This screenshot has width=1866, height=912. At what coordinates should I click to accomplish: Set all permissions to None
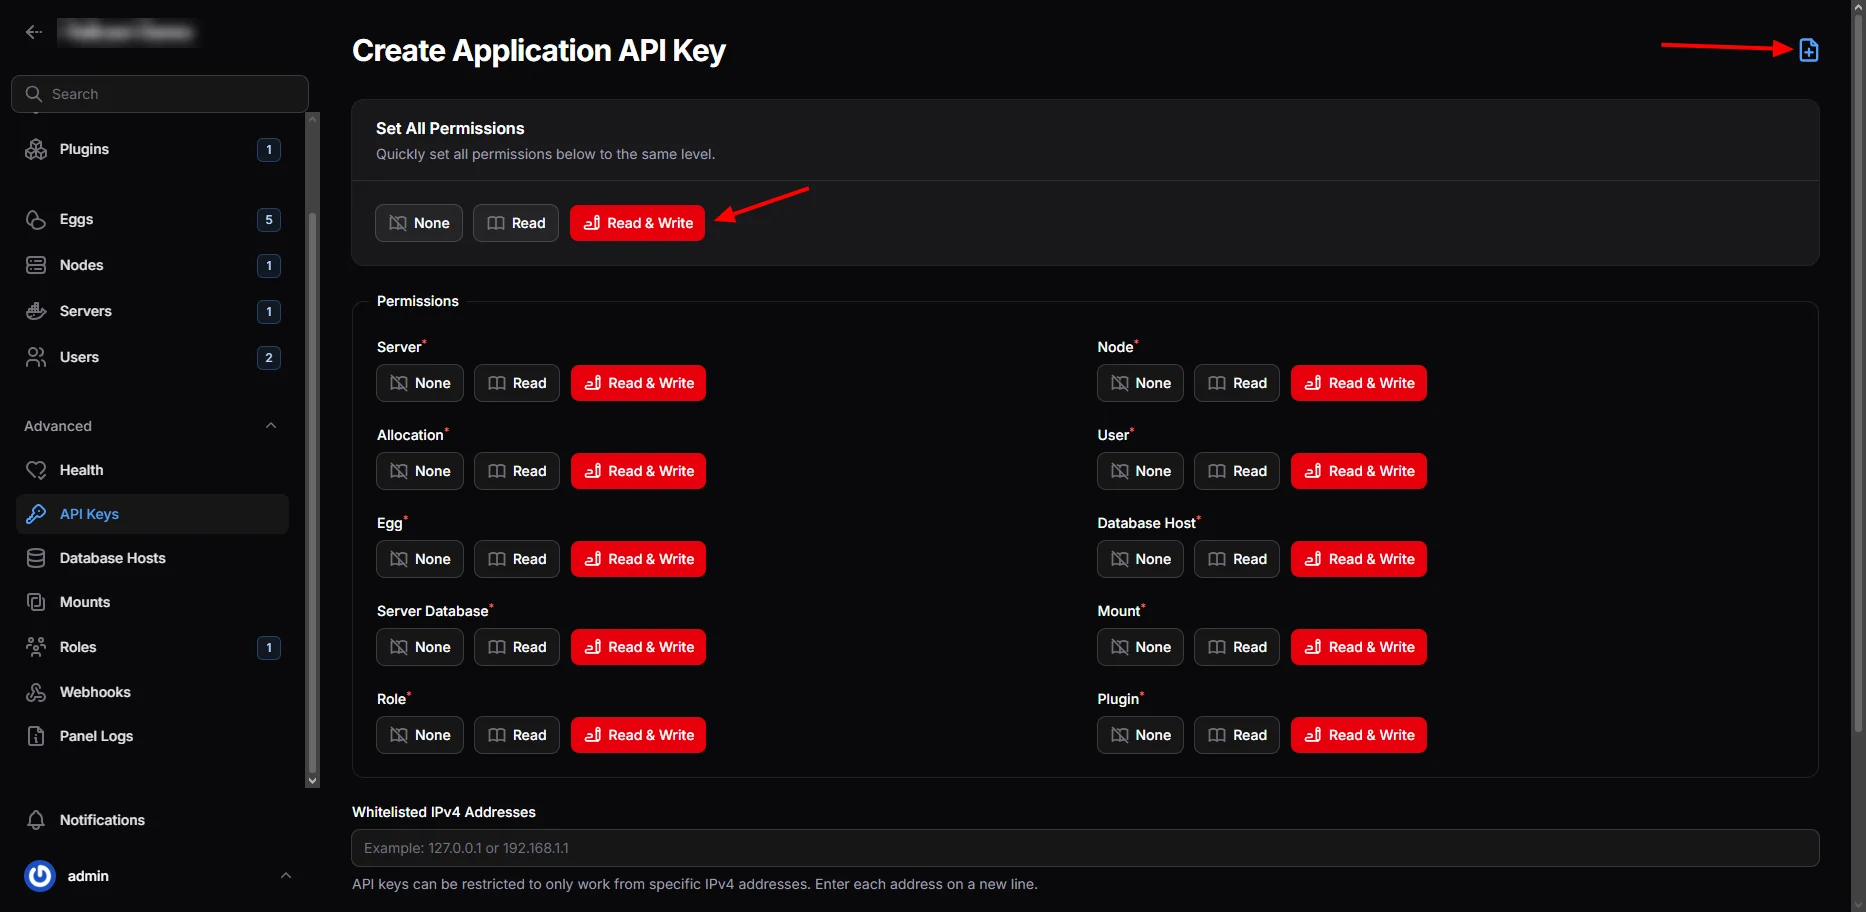(x=419, y=223)
